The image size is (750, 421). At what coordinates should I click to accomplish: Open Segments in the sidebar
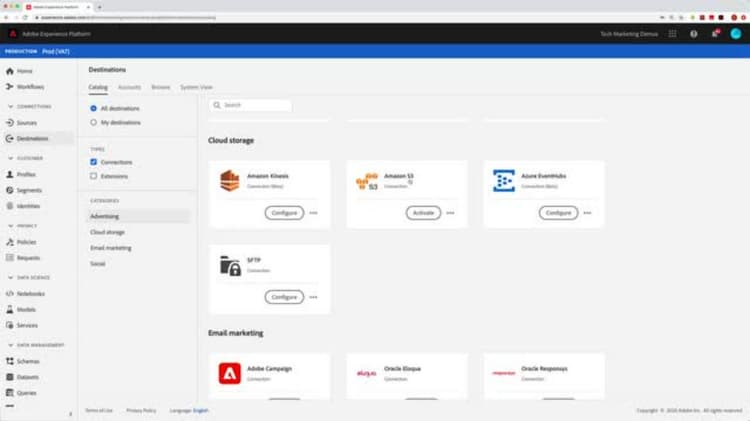pos(24,190)
